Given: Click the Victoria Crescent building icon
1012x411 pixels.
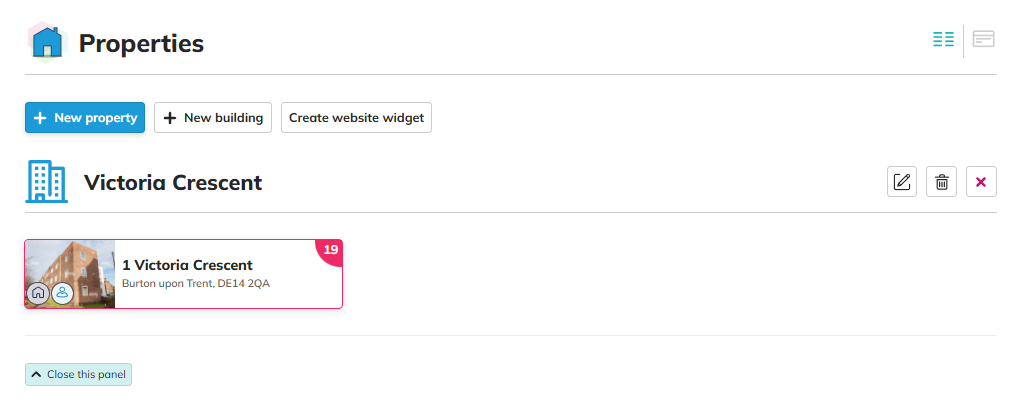Looking at the screenshot, I should (x=46, y=183).
